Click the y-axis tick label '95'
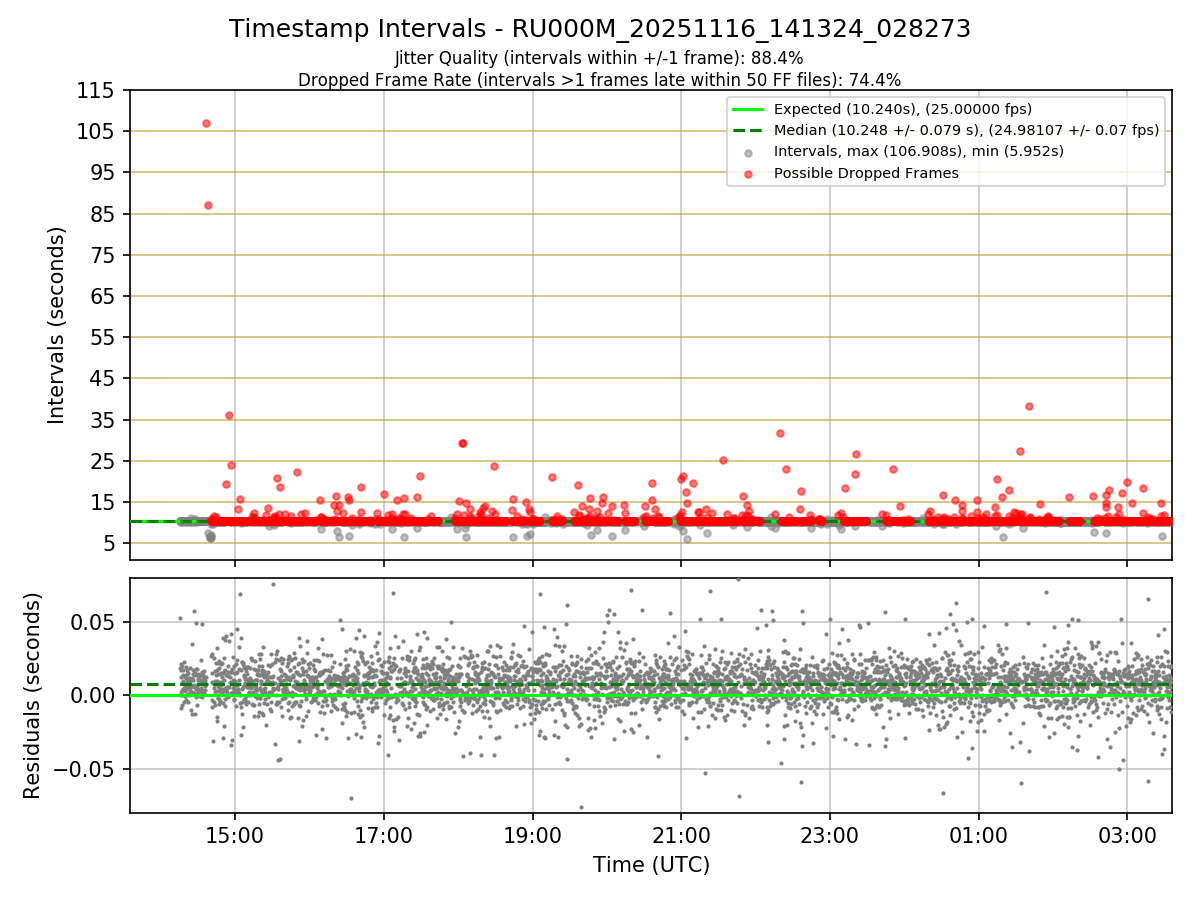Screen dimensions: 1200x900 [x=102, y=173]
